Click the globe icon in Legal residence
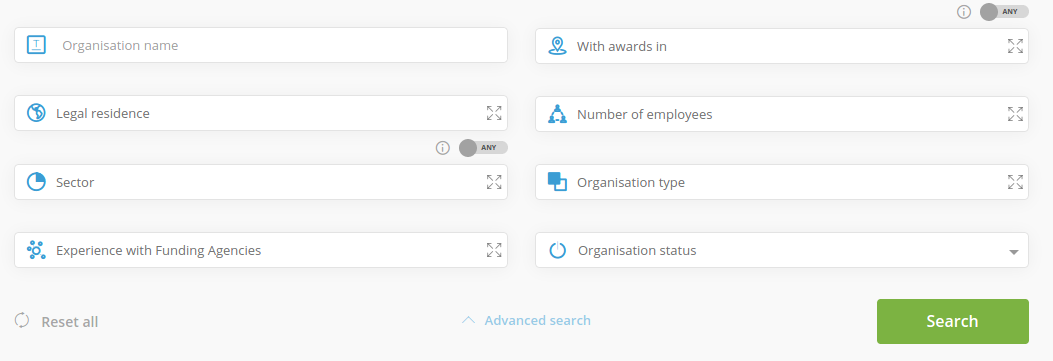 [36, 113]
